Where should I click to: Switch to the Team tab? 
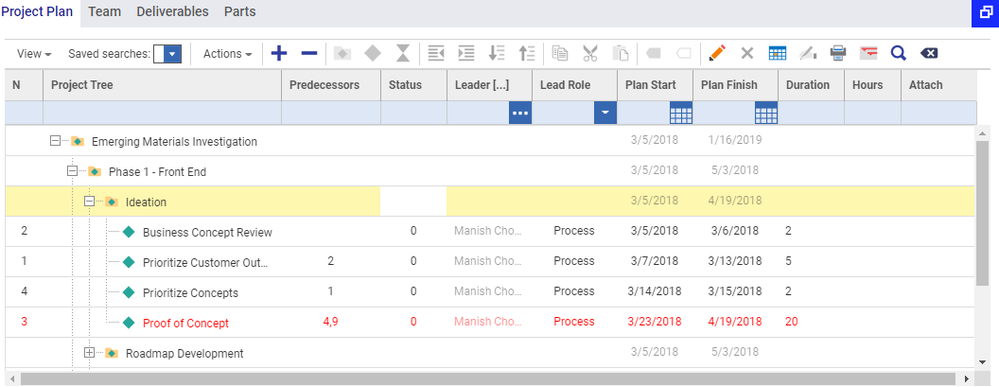click(x=104, y=11)
